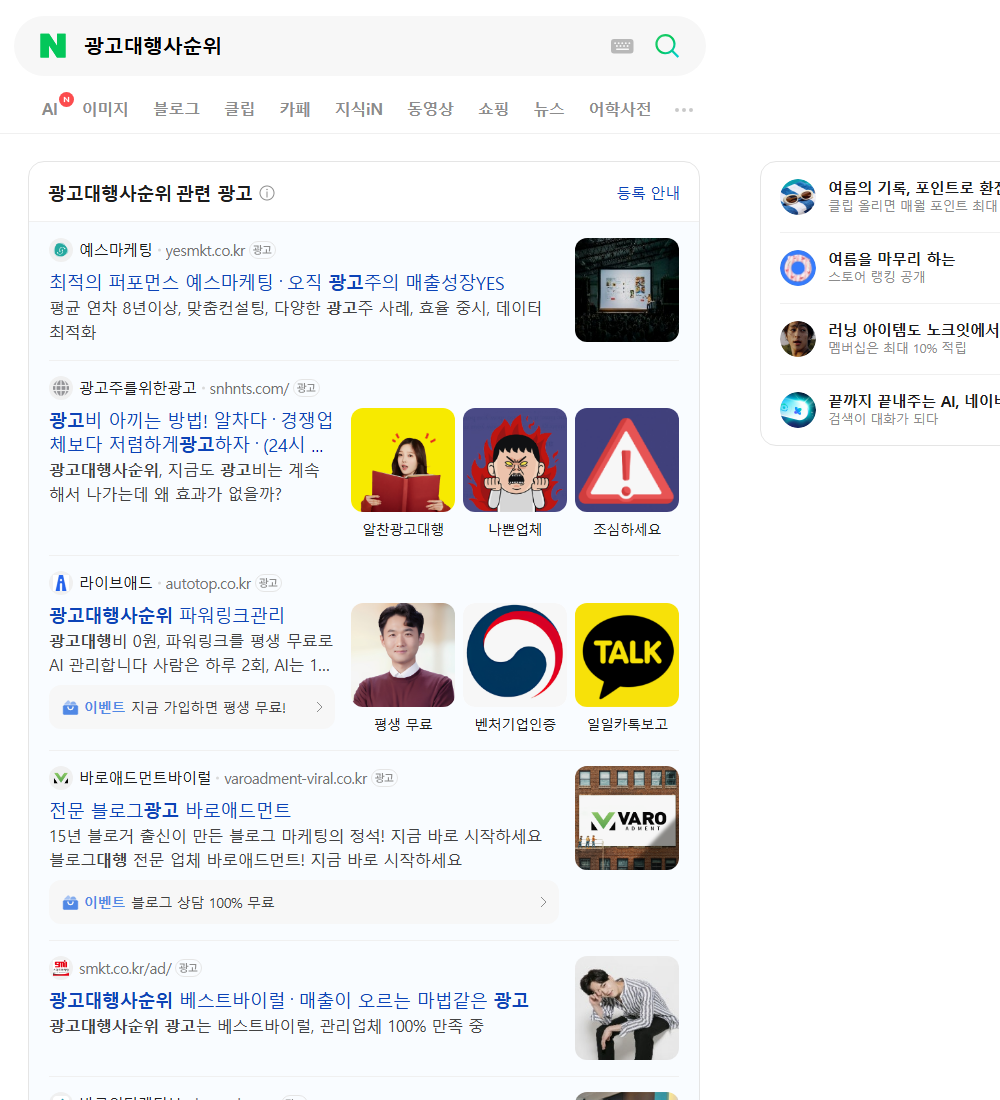Click the VARO adment building thumbnail
Screen dimensions: 1000x1100
click(x=627, y=818)
